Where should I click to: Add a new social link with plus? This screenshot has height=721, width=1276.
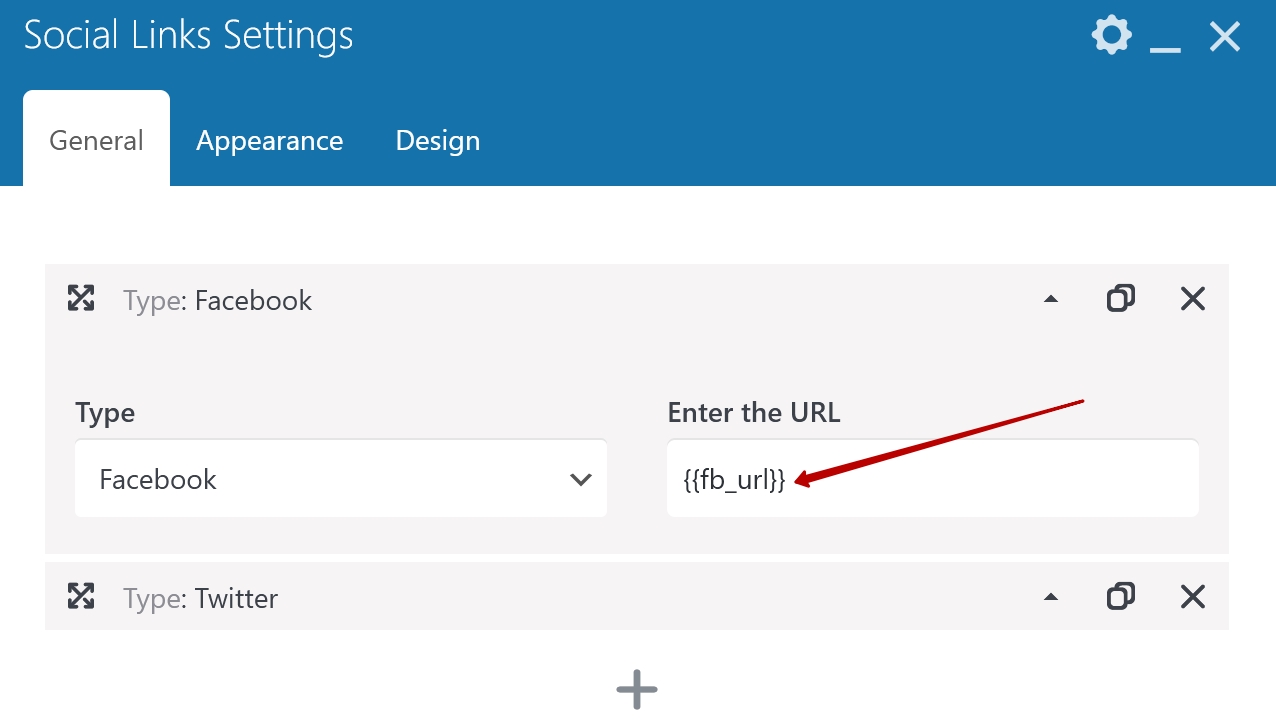(637, 689)
